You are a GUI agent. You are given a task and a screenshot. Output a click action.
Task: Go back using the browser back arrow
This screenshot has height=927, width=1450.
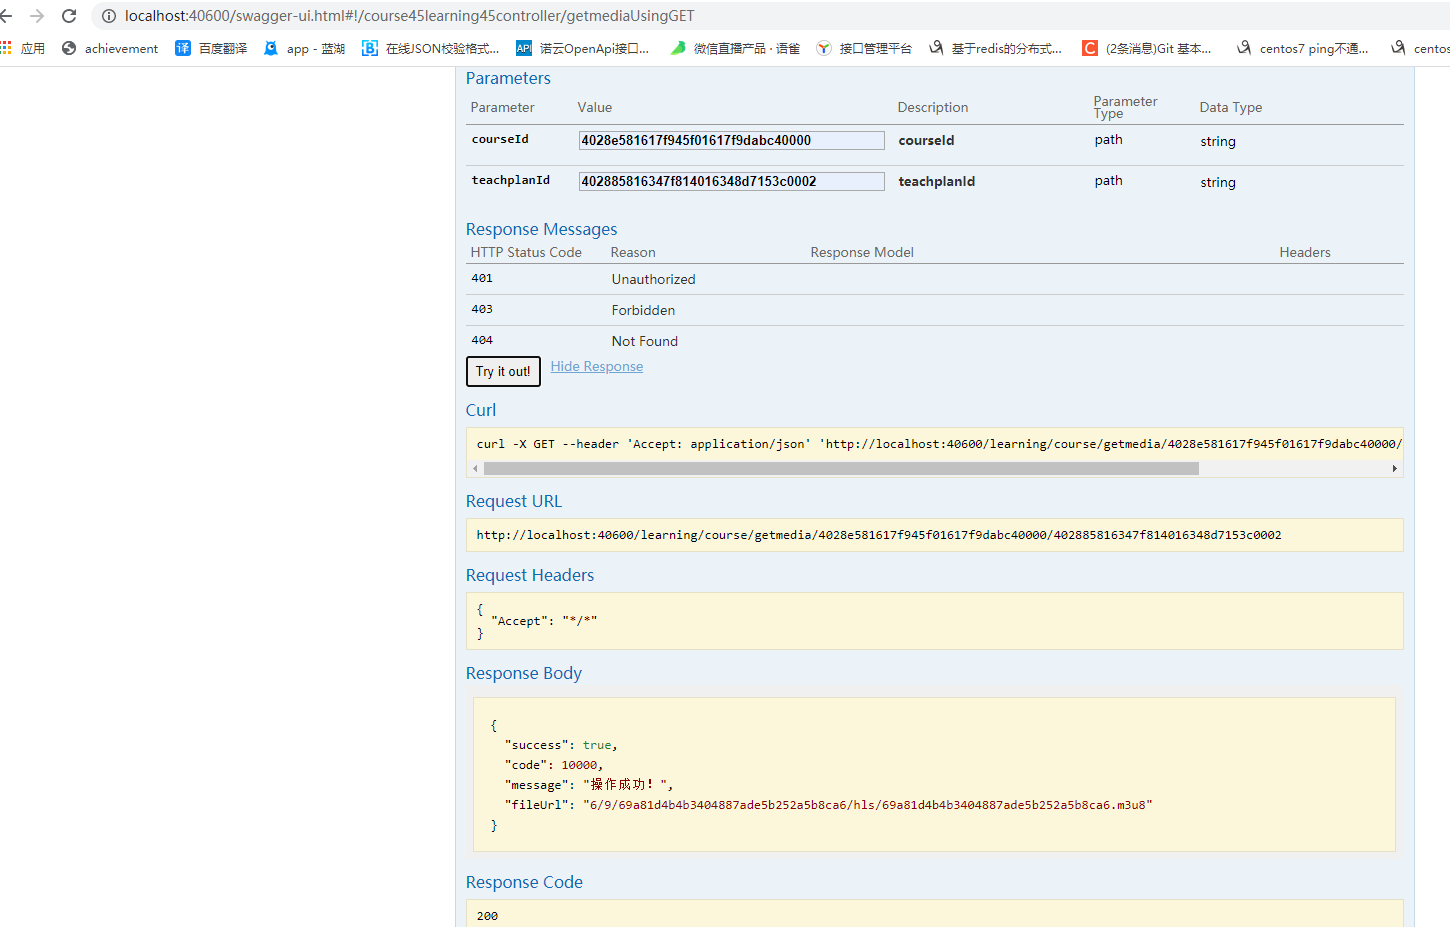[7, 16]
